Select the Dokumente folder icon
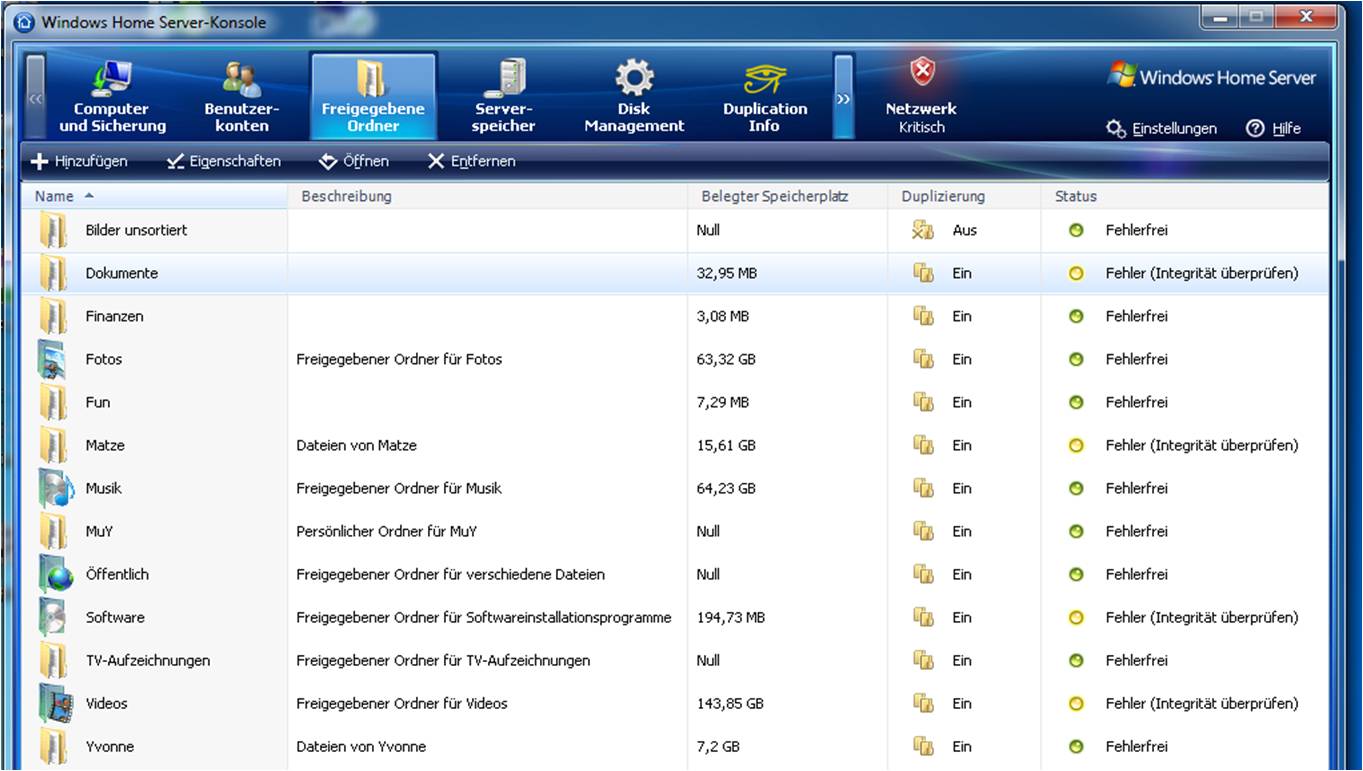The width and height of the screenshot is (1363, 771). coord(53,273)
